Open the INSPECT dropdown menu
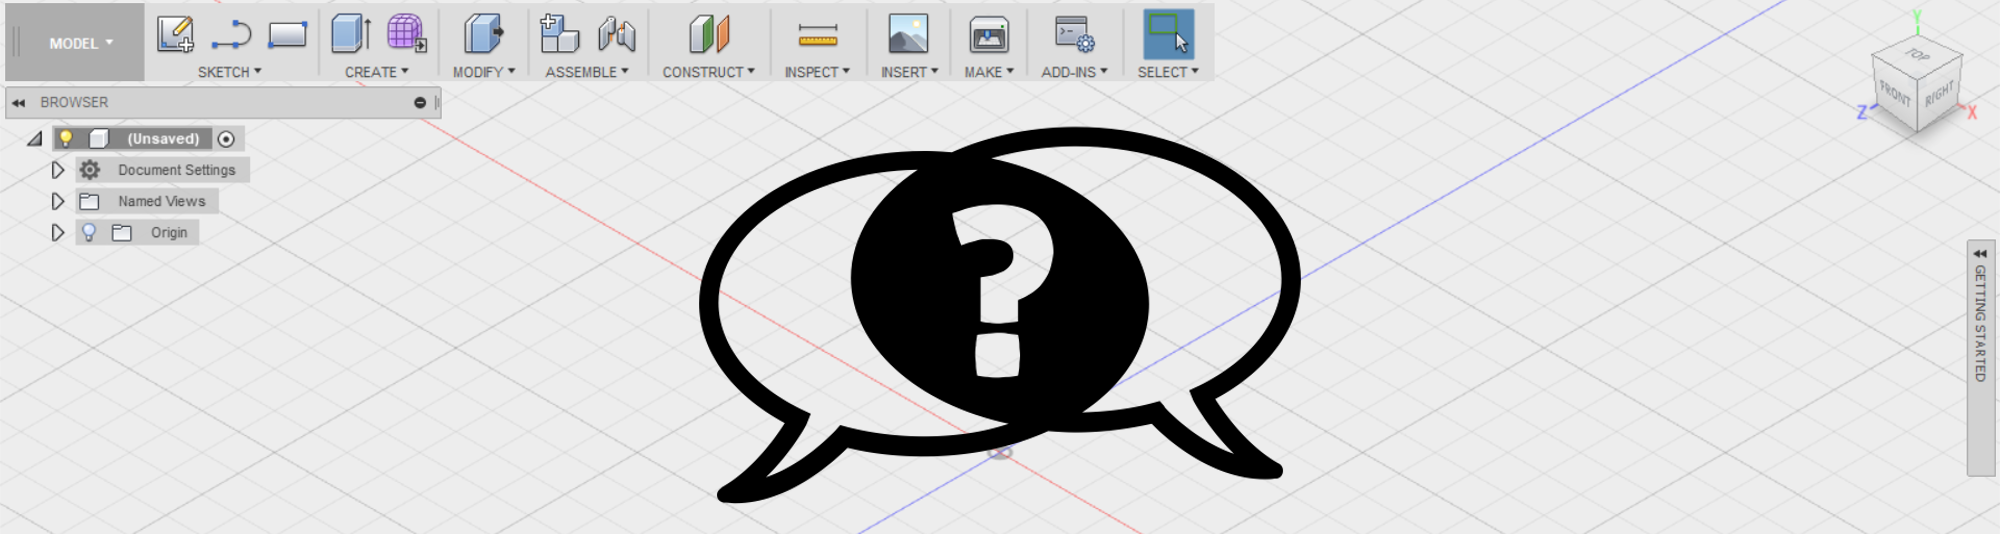Viewport: 2000px width, 534px height. coord(817,72)
